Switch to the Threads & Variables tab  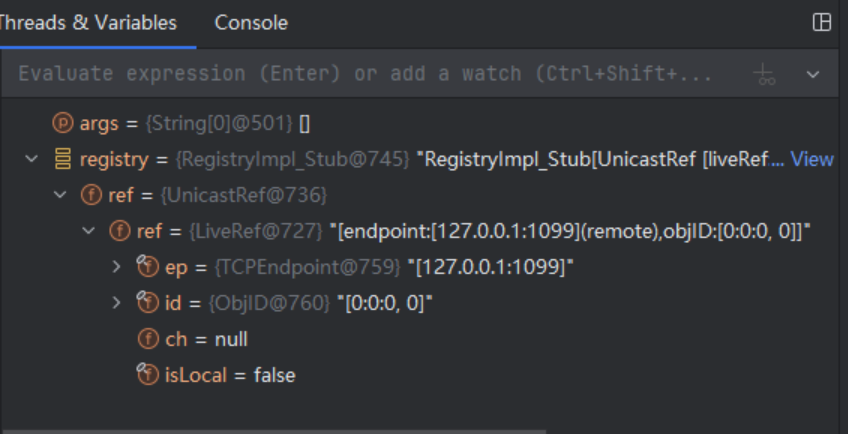(x=88, y=22)
